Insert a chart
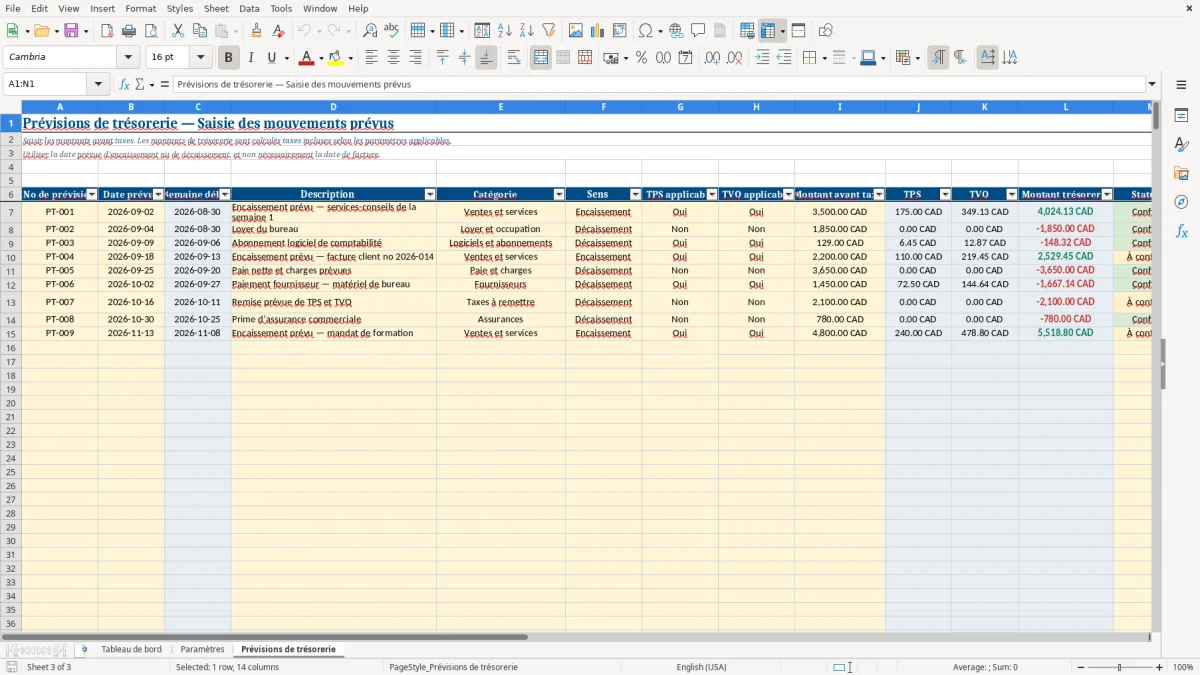Image resolution: width=1200 pixels, height=675 pixels. (598, 31)
